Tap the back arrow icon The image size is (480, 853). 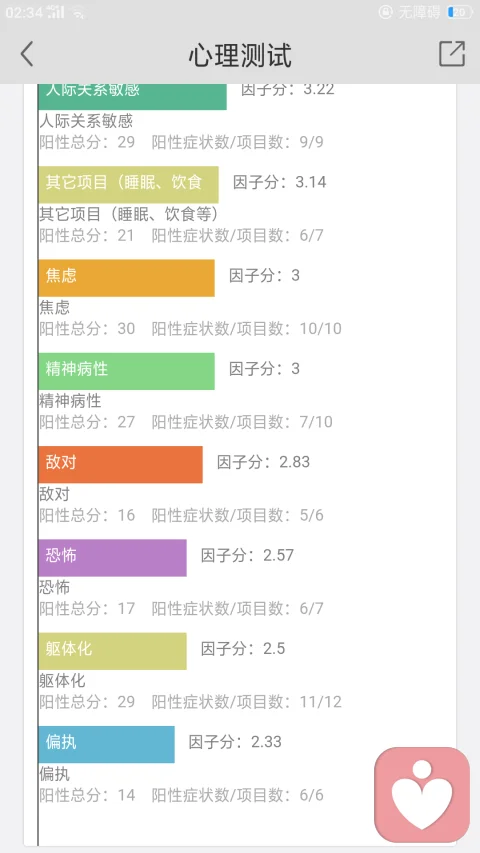point(27,54)
